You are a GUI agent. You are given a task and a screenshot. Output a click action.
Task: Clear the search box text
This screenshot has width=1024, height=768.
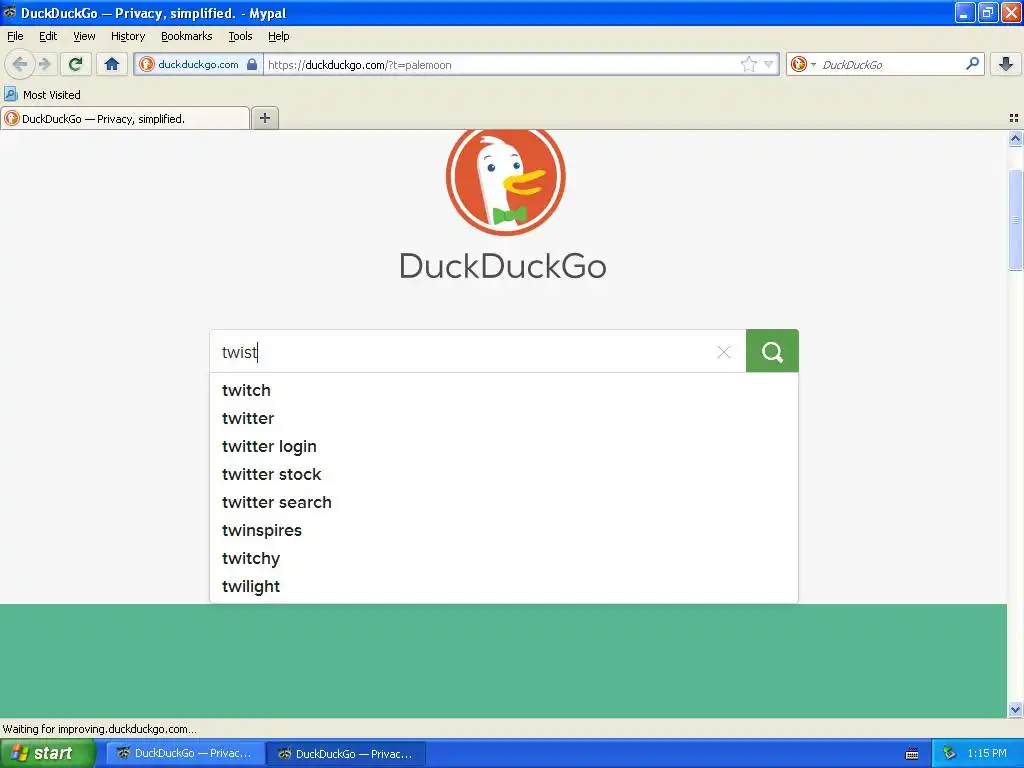[724, 352]
